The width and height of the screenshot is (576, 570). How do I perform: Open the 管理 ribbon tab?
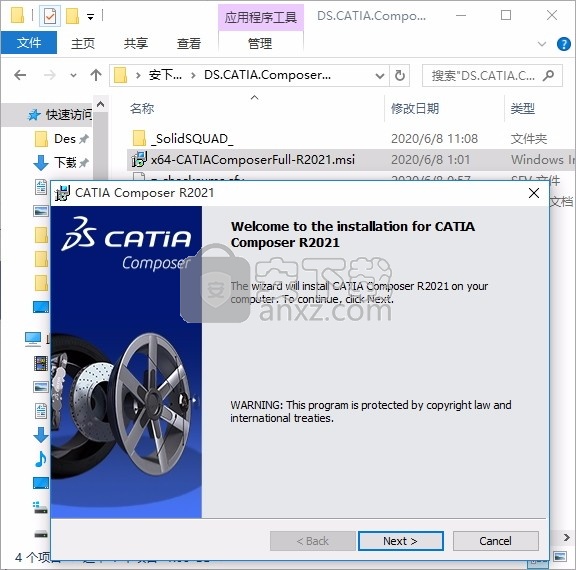(260, 43)
